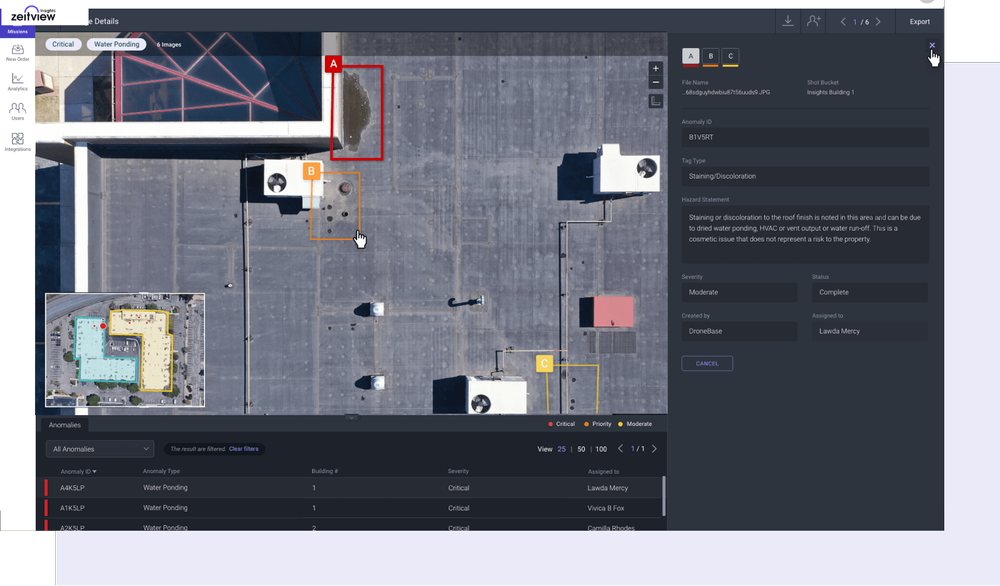The height and width of the screenshot is (586, 1000).
Task: Toggle the Critical filter chip
Action: coord(62,44)
